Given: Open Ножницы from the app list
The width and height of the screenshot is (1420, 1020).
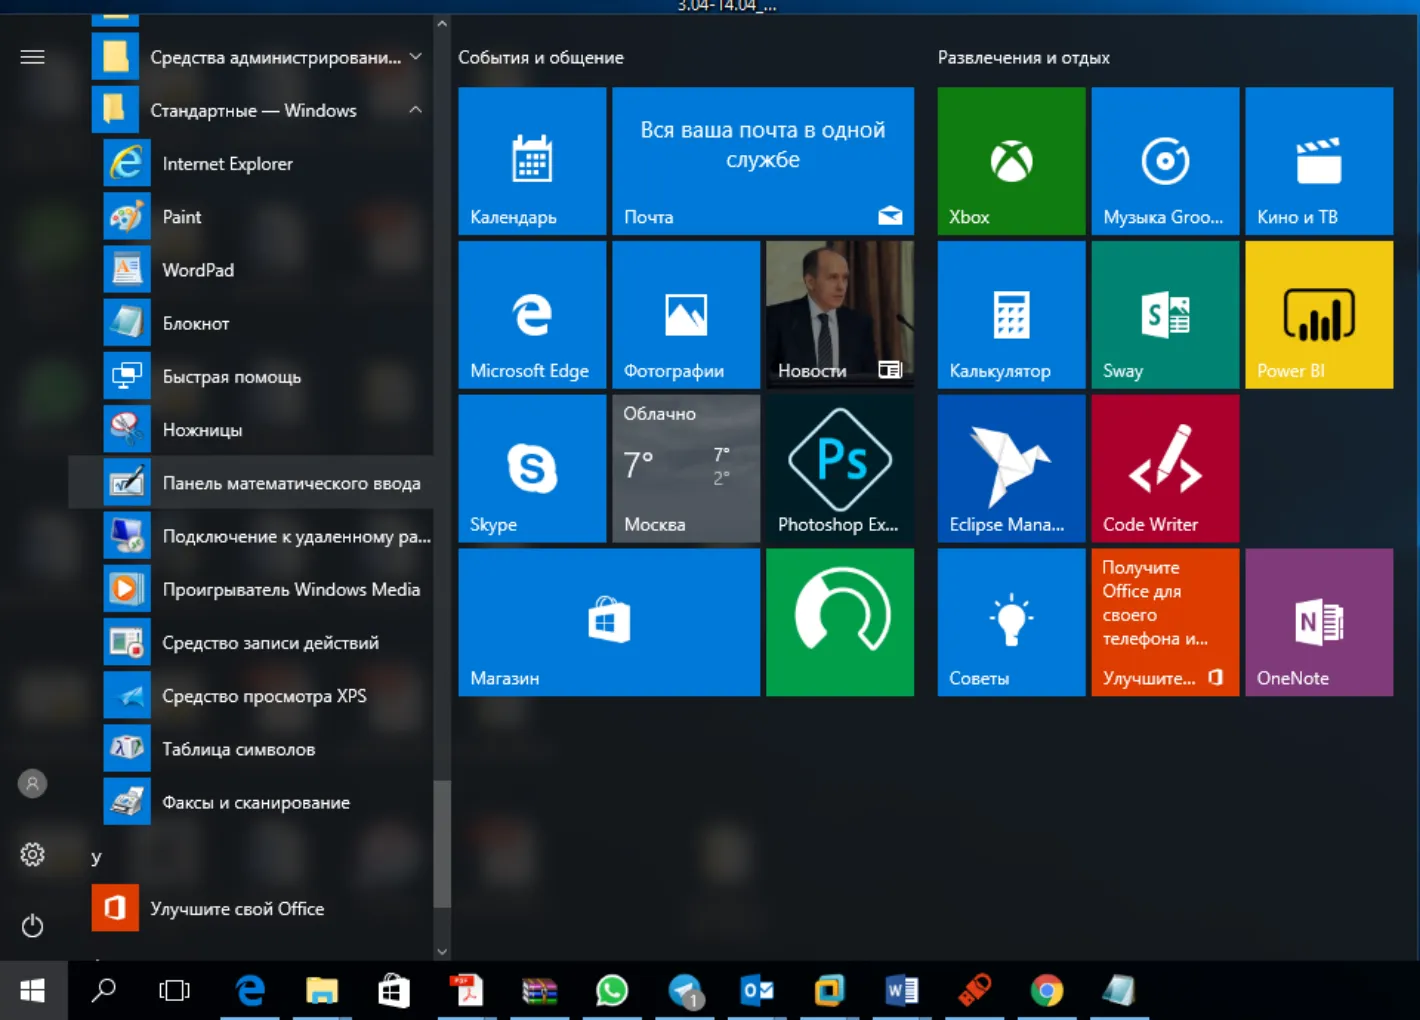Looking at the screenshot, I should point(251,430).
